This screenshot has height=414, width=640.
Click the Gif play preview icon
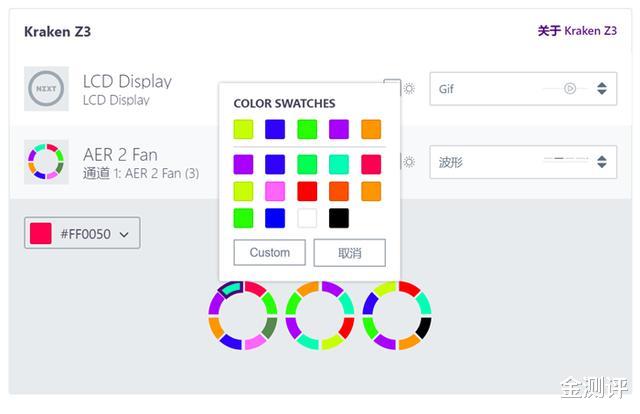[570, 88]
